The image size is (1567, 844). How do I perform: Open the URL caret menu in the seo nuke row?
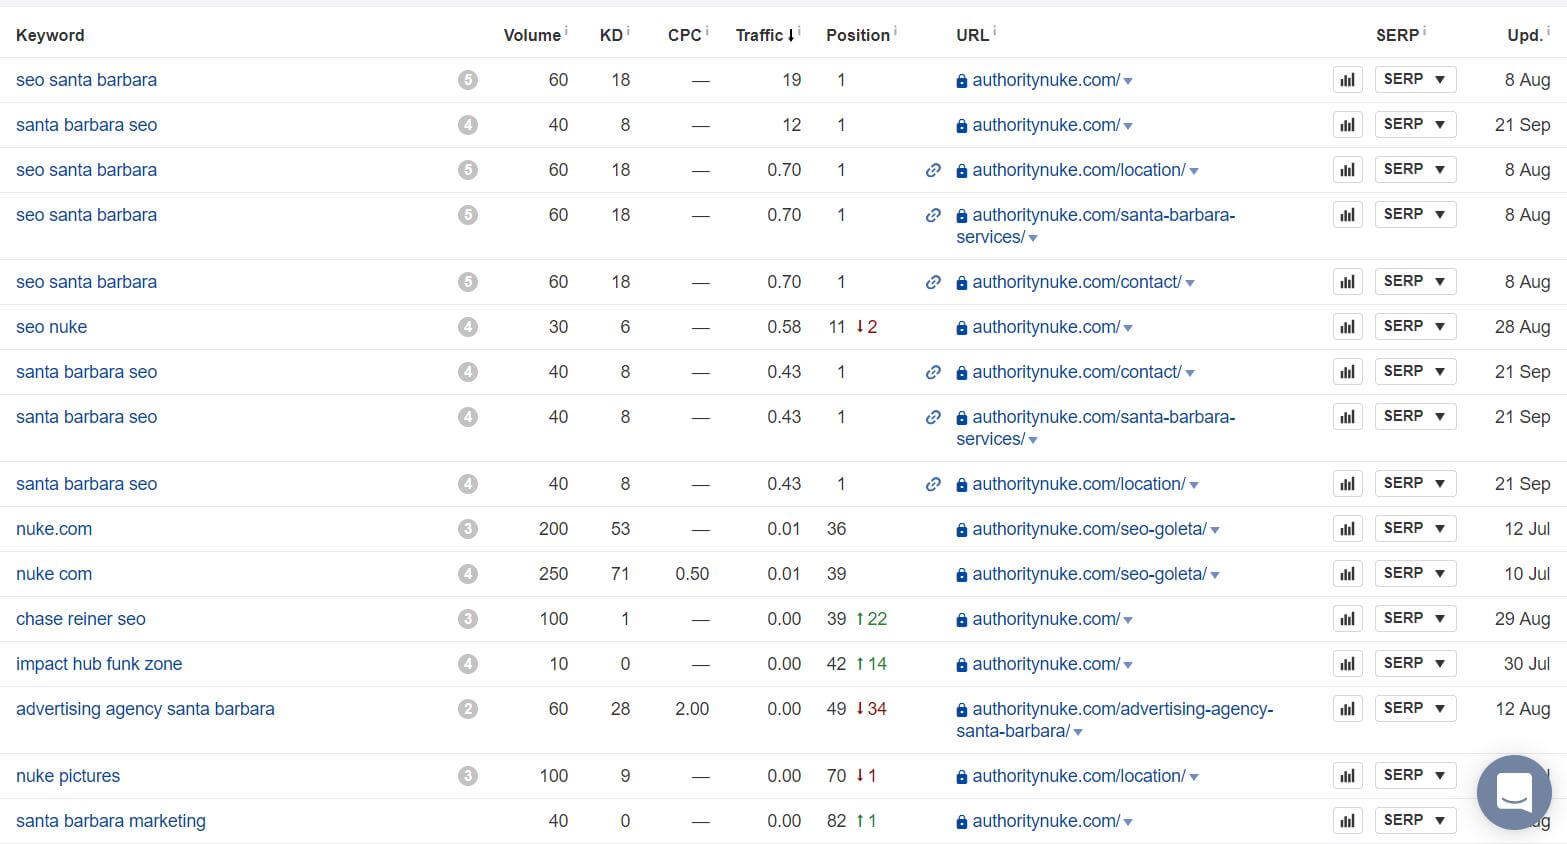pos(1128,328)
